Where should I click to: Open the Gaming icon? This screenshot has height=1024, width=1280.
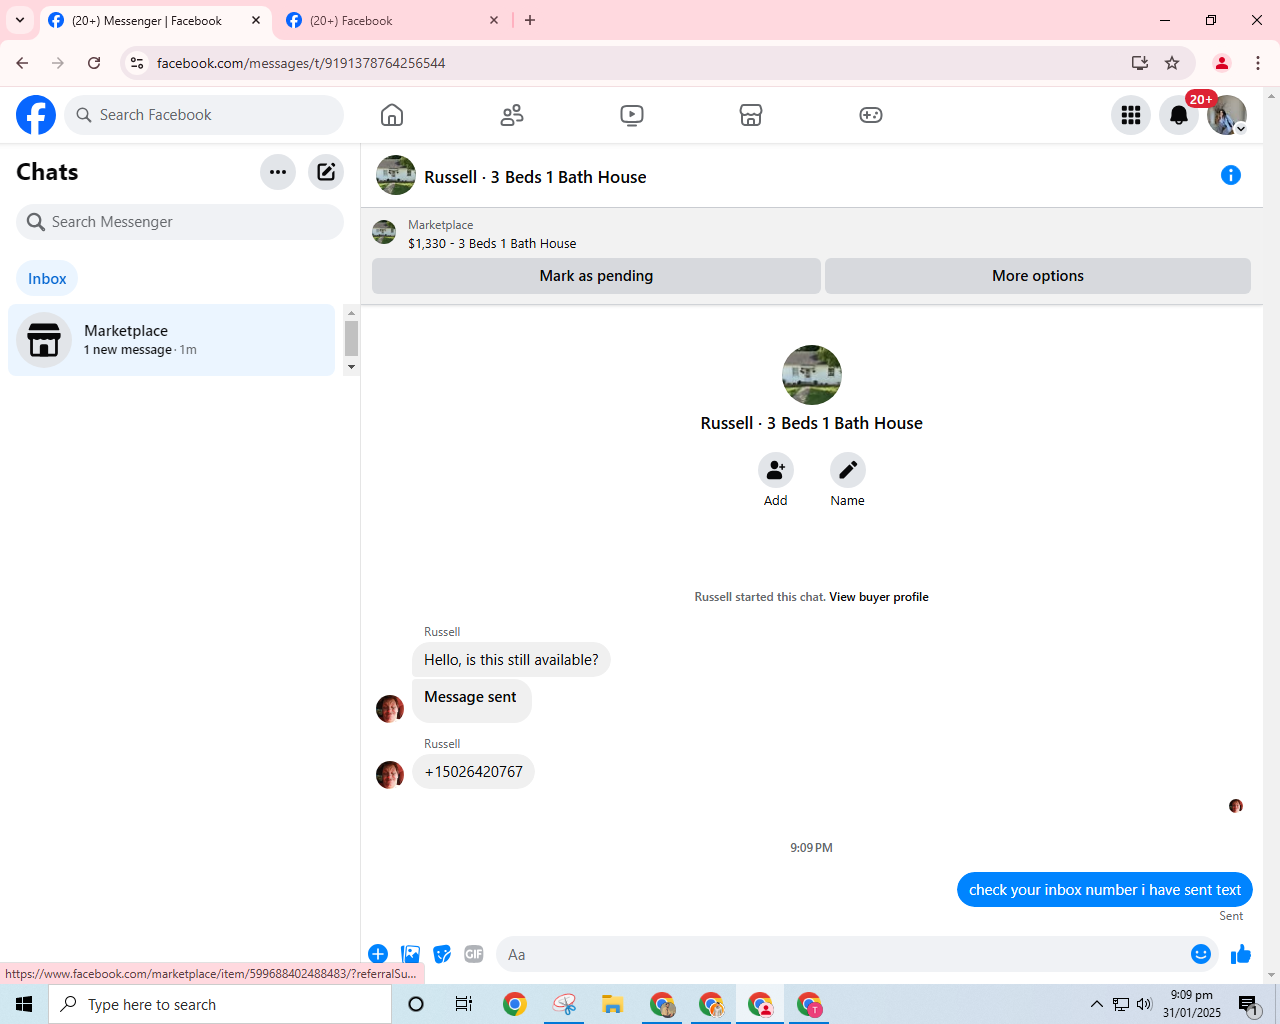[871, 115]
